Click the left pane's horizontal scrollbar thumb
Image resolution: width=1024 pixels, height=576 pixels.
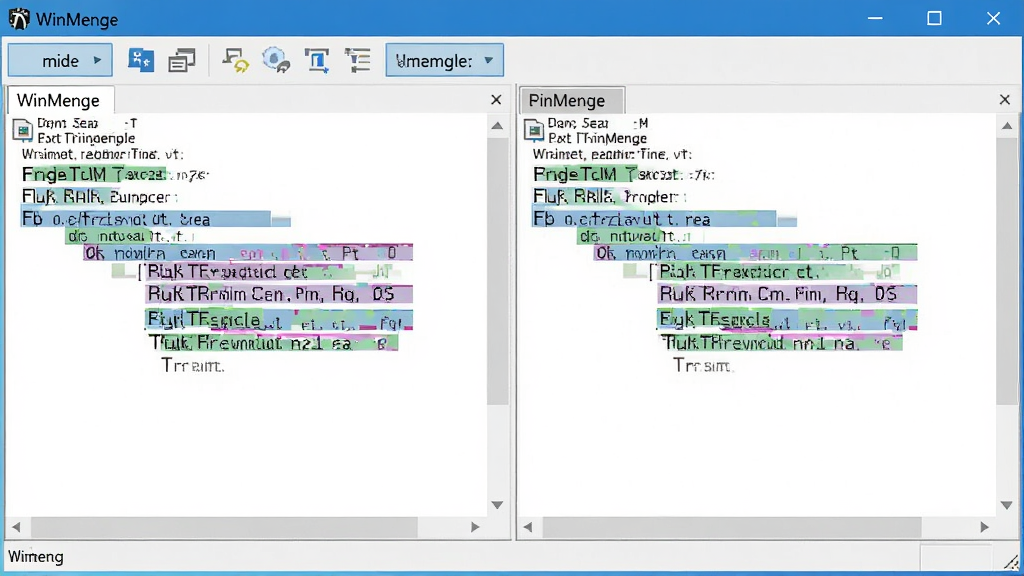pyautogui.click(x=224, y=527)
